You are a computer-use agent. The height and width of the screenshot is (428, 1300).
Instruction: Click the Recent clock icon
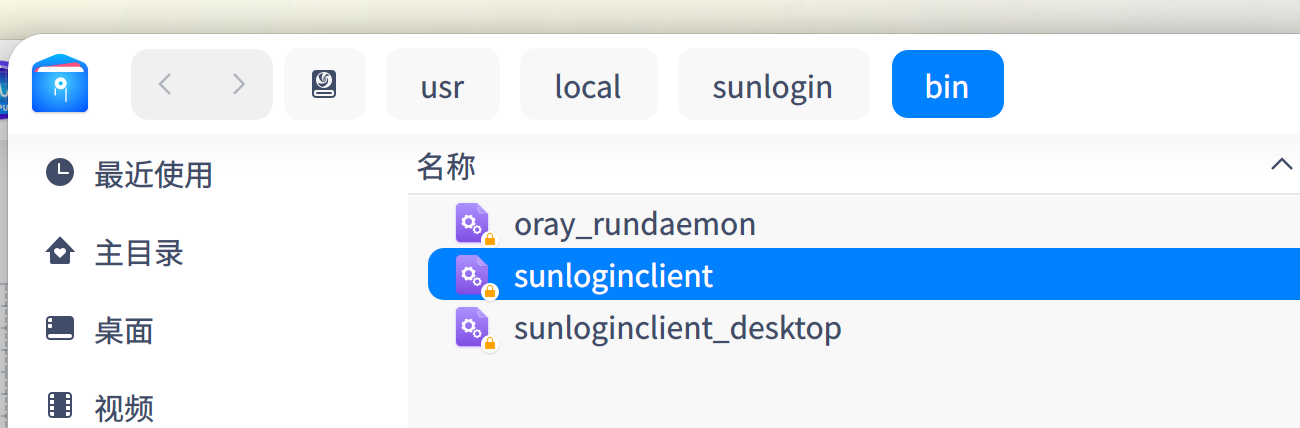point(60,172)
